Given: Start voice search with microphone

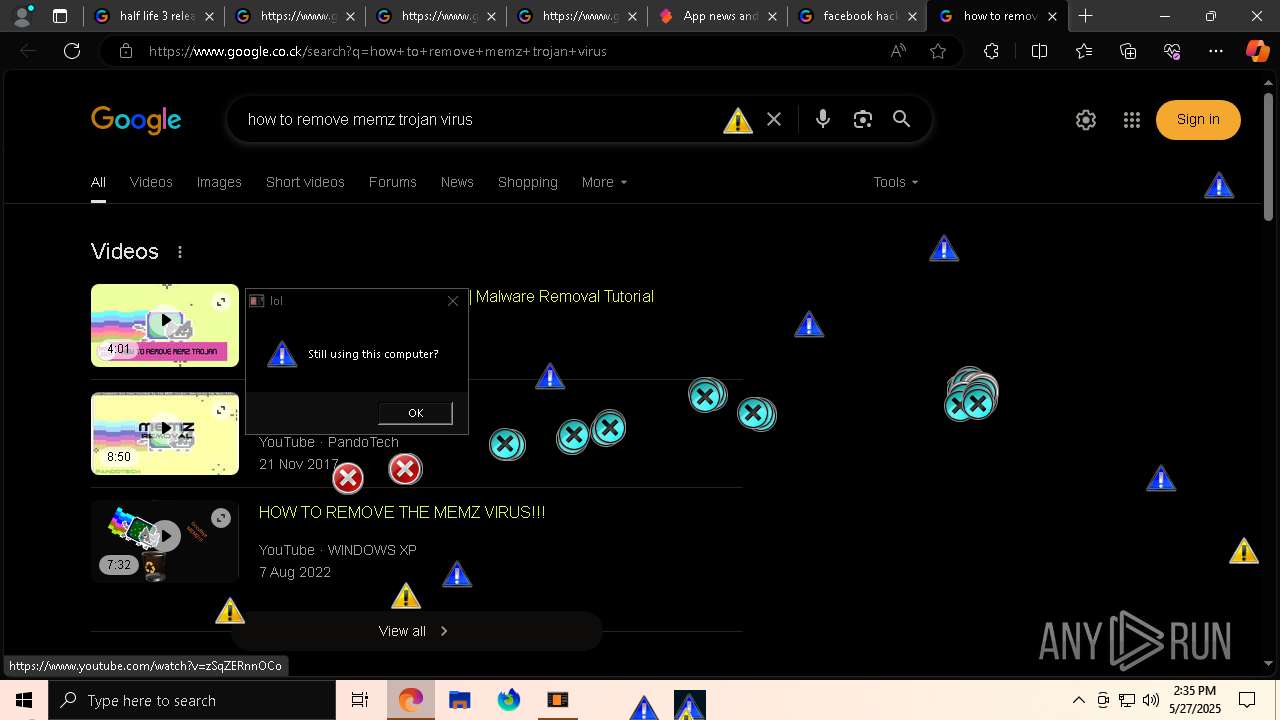Looking at the screenshot, I should [823, 119].
